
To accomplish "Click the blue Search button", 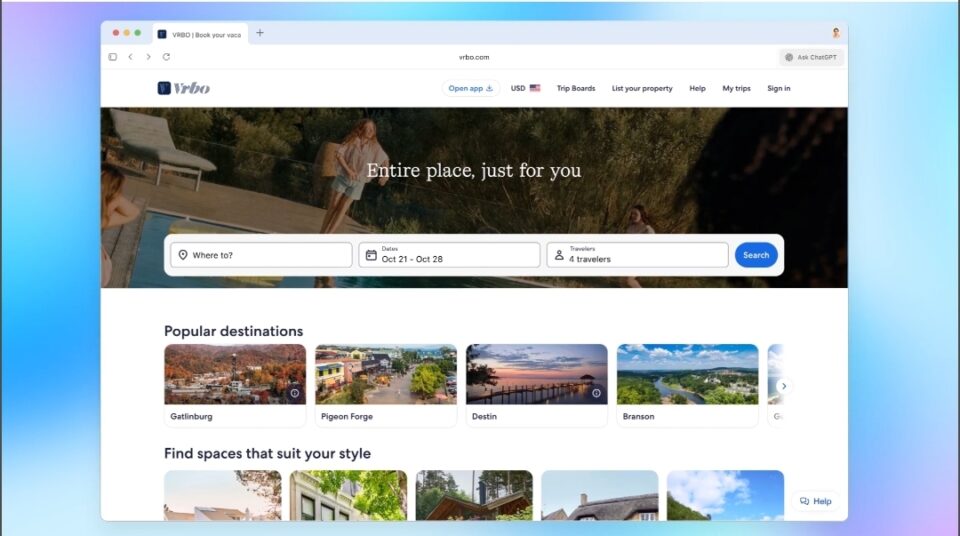I will [756, 255].
